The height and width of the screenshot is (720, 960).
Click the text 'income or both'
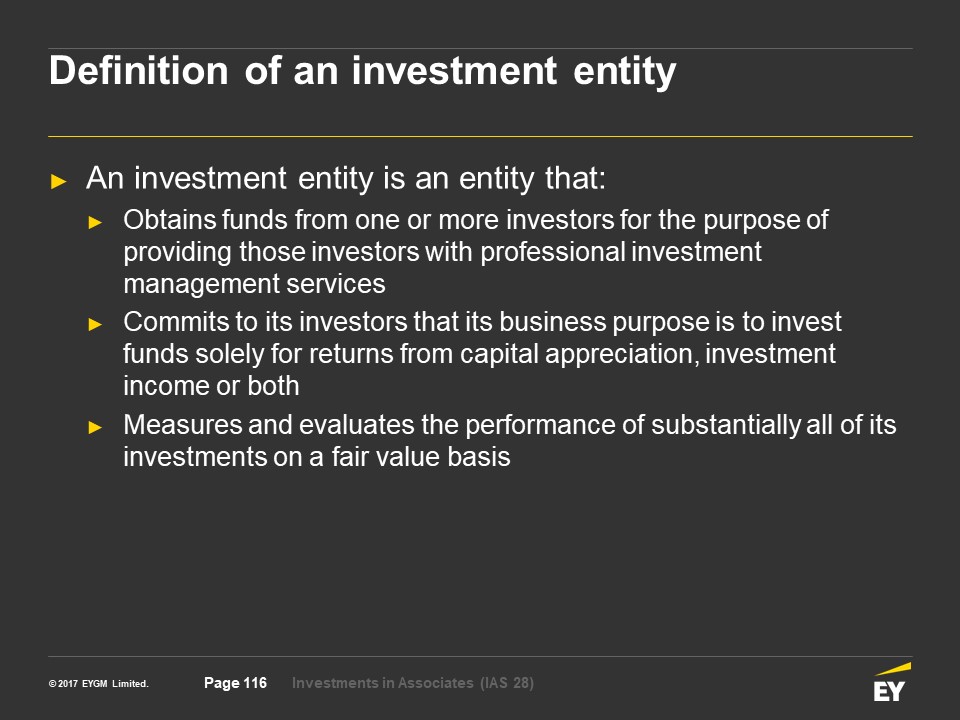coord(211,386)
